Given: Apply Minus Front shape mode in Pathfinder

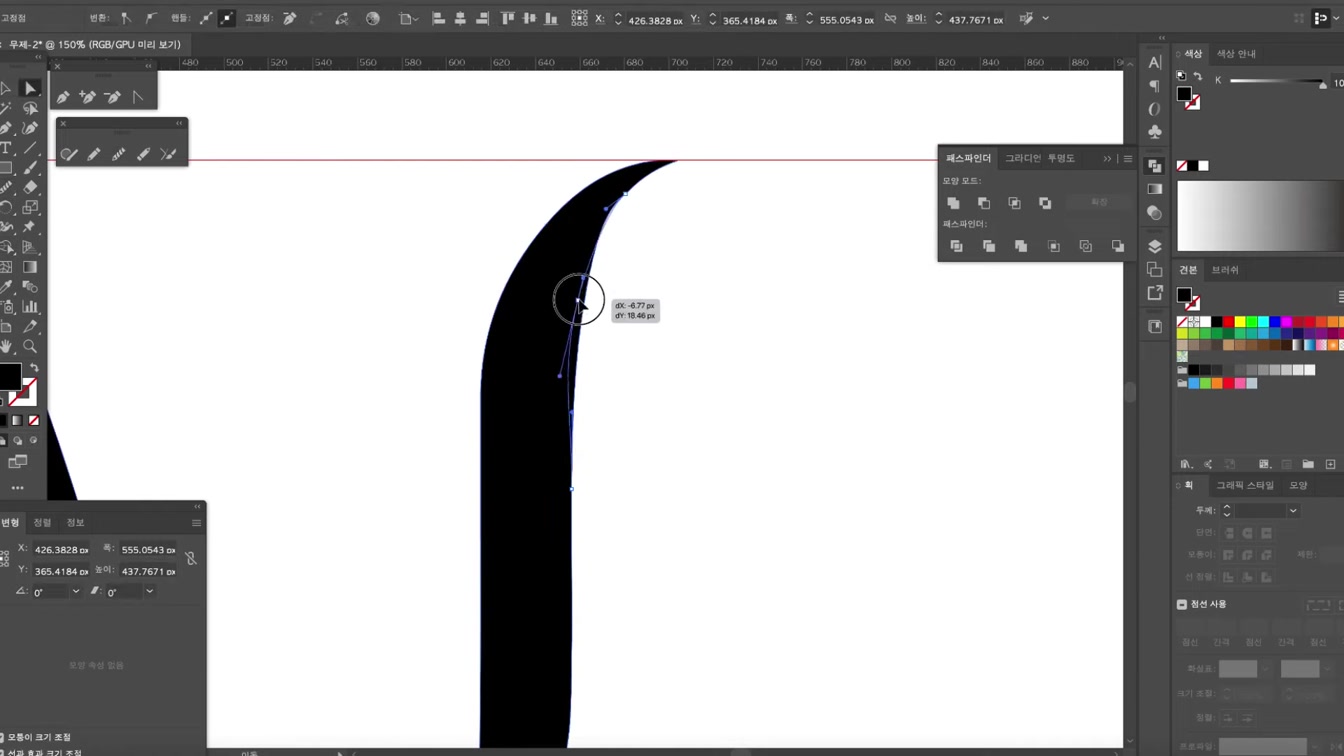Looking at the screenshot, I should pyautogui.click(x=984, y=203).
